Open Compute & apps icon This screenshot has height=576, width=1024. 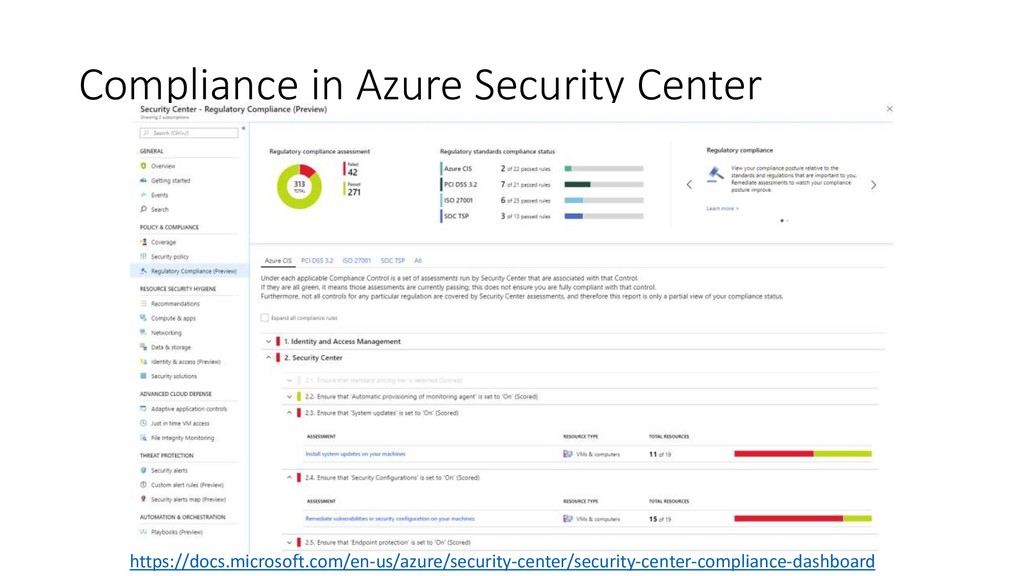coord(144,317)
